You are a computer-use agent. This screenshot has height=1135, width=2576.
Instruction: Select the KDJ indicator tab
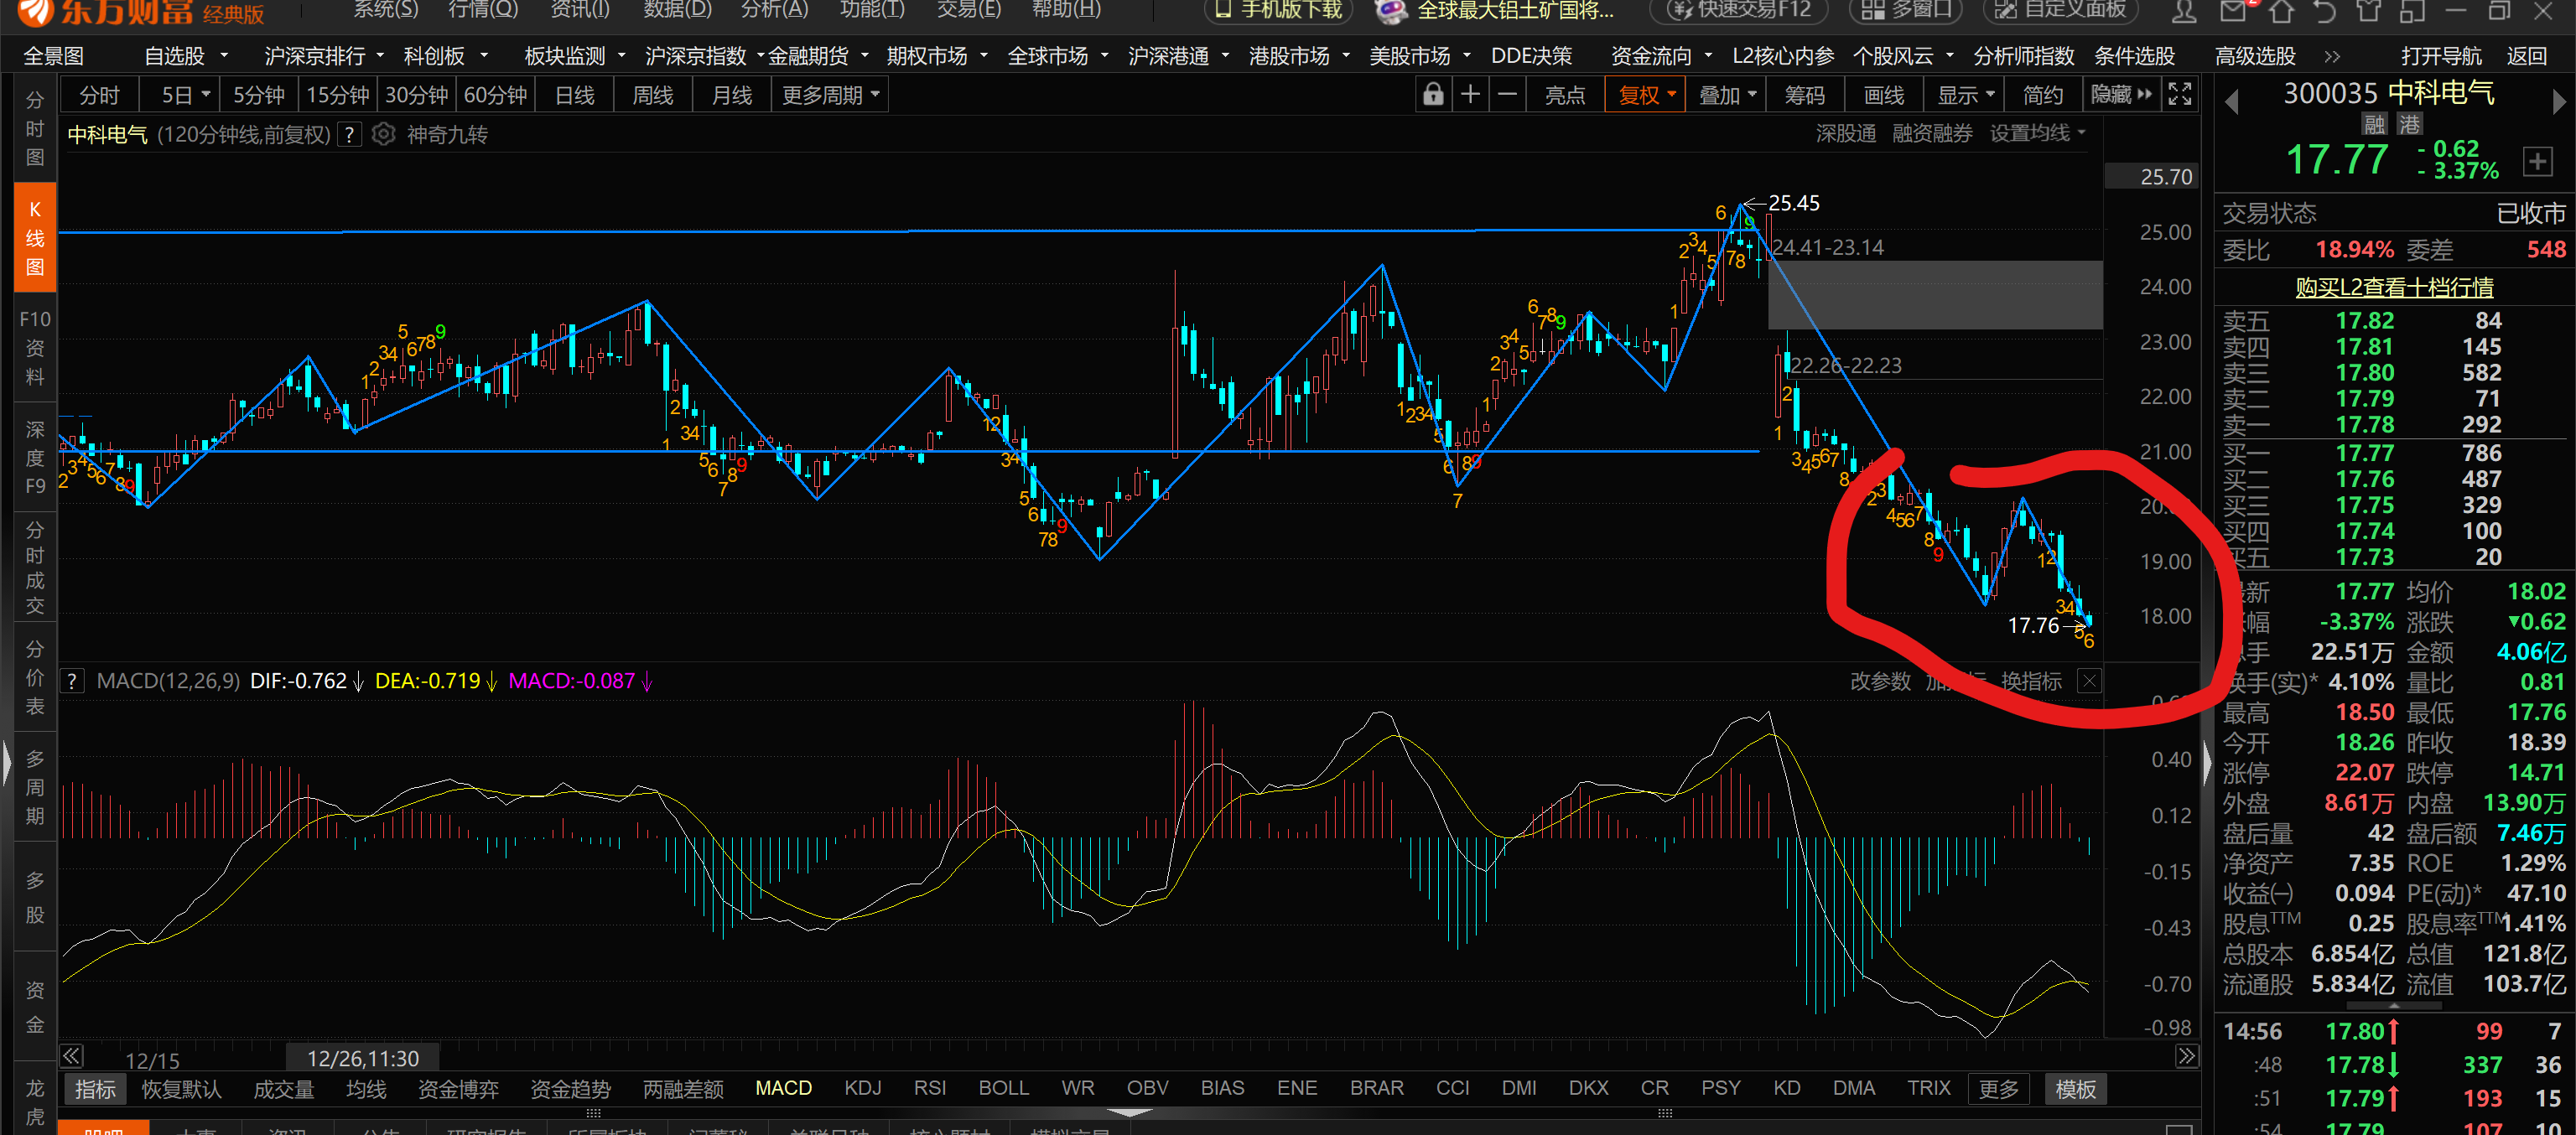pos(862,1088)
